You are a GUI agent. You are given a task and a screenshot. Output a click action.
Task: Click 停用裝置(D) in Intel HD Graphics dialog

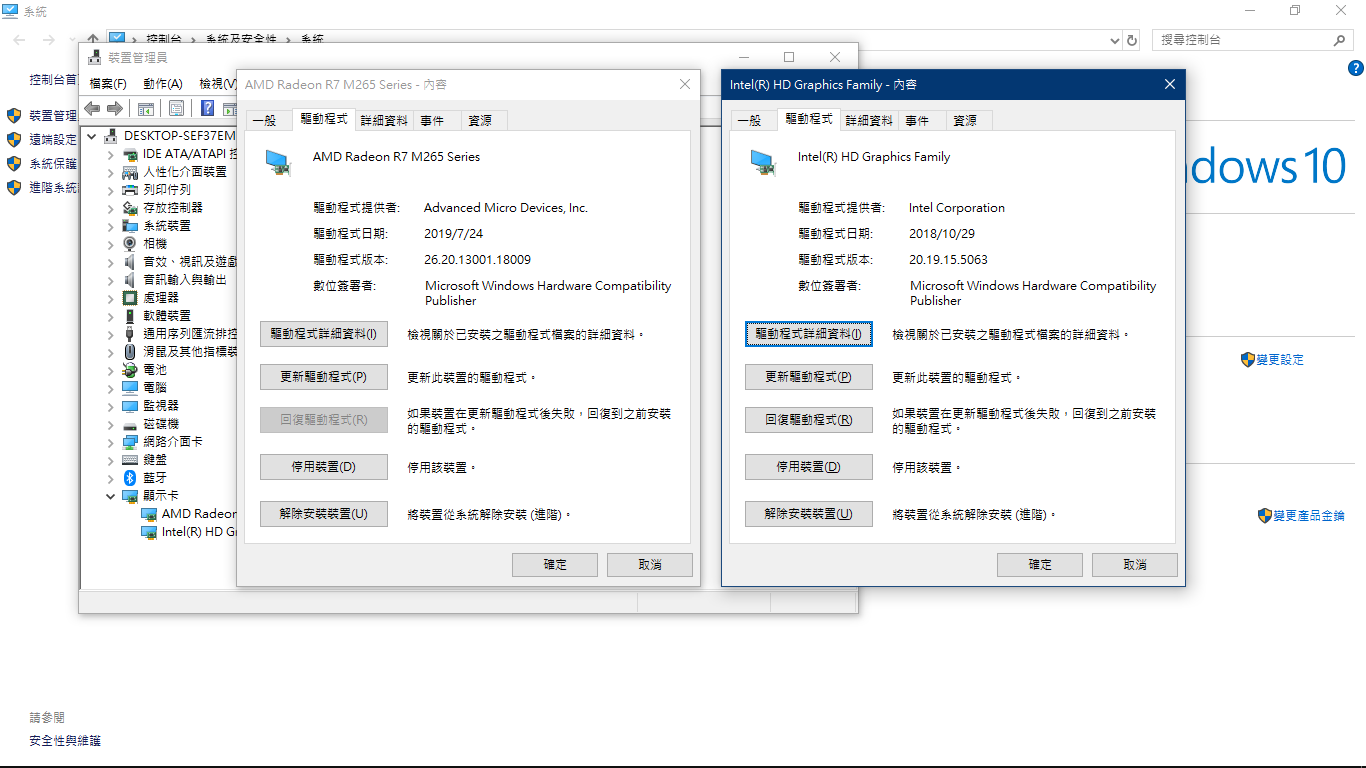point(808,467)
